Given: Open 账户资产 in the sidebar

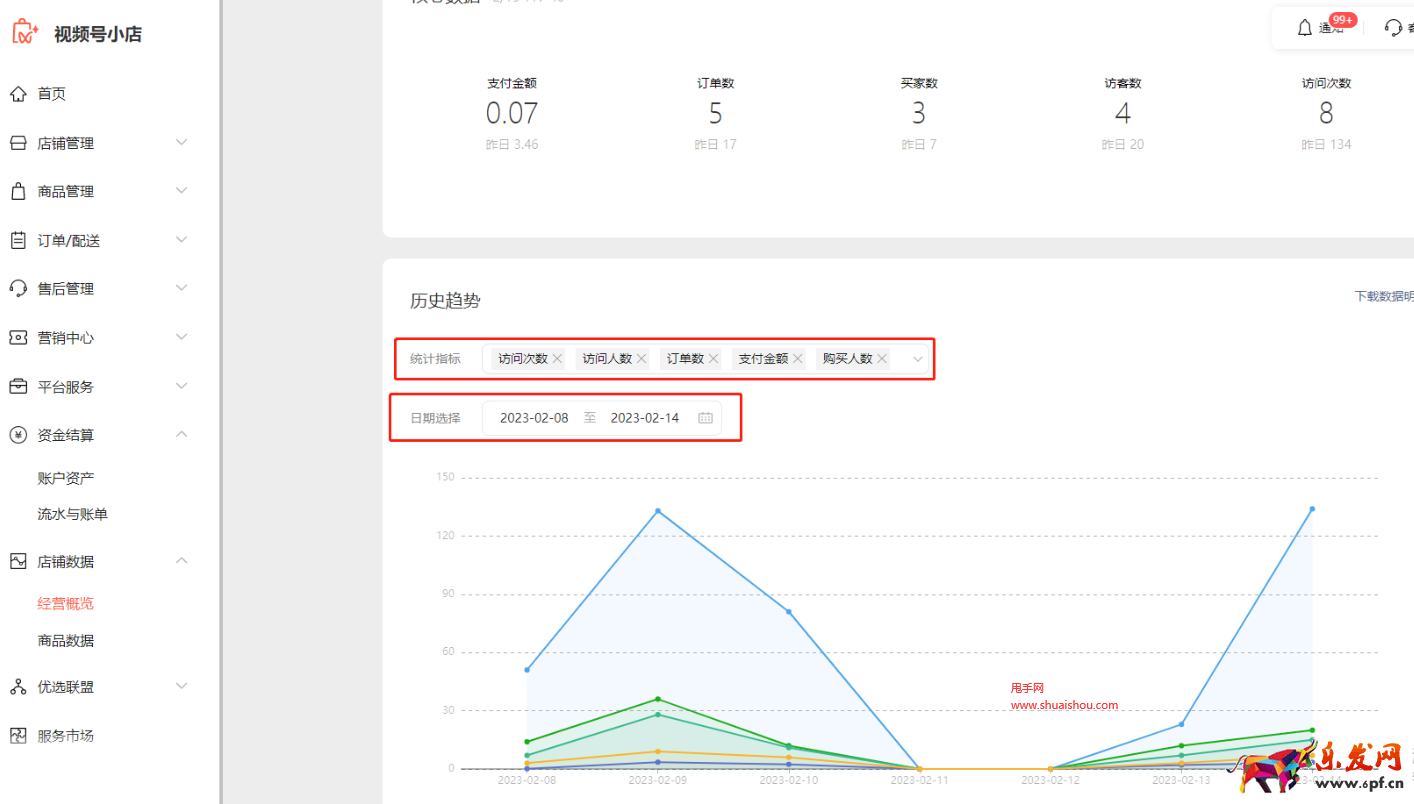Looking at the screenshot, I should pyautogui.click(x=66, y=478).
